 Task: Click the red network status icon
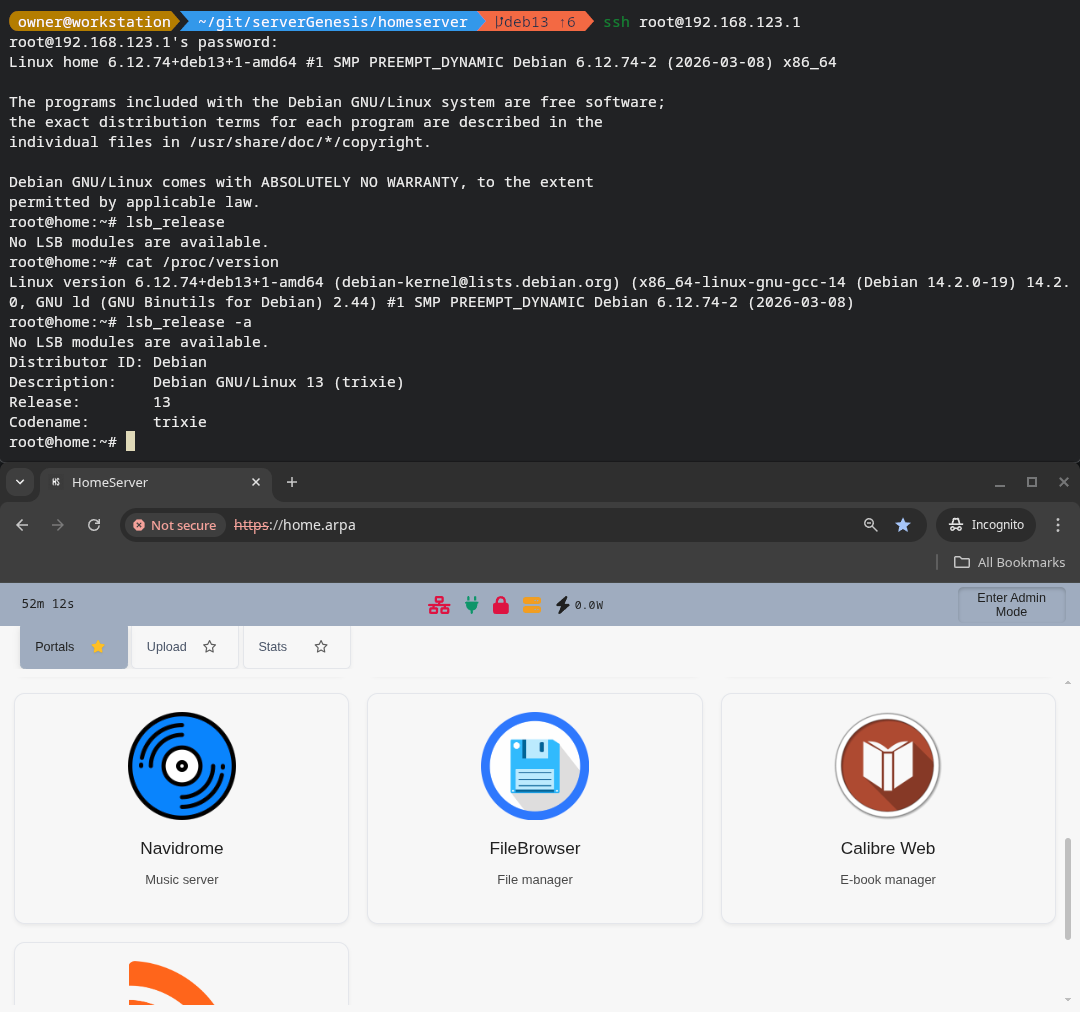pos(439,605)
